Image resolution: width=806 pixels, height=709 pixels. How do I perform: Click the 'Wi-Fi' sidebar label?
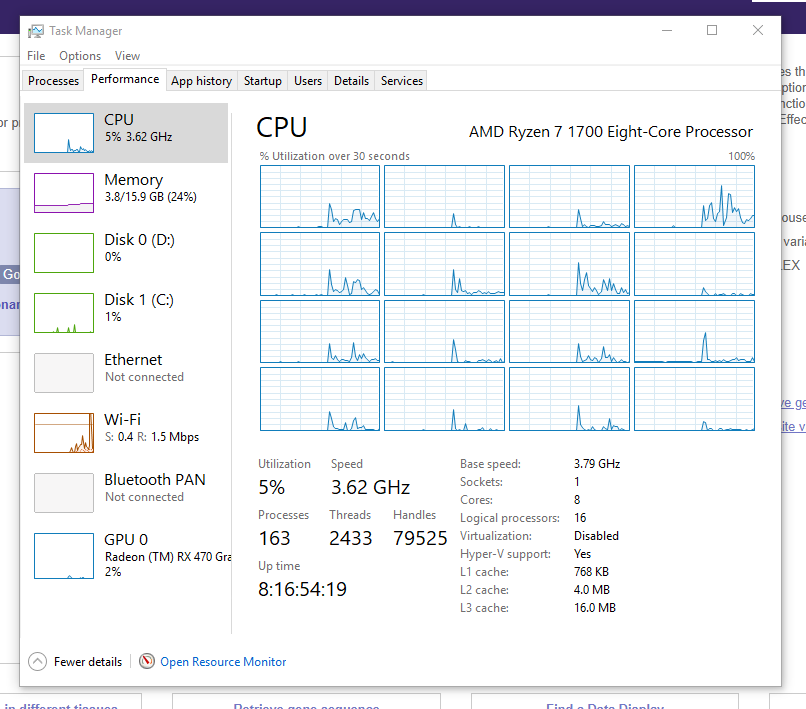[x=122, y=420]
